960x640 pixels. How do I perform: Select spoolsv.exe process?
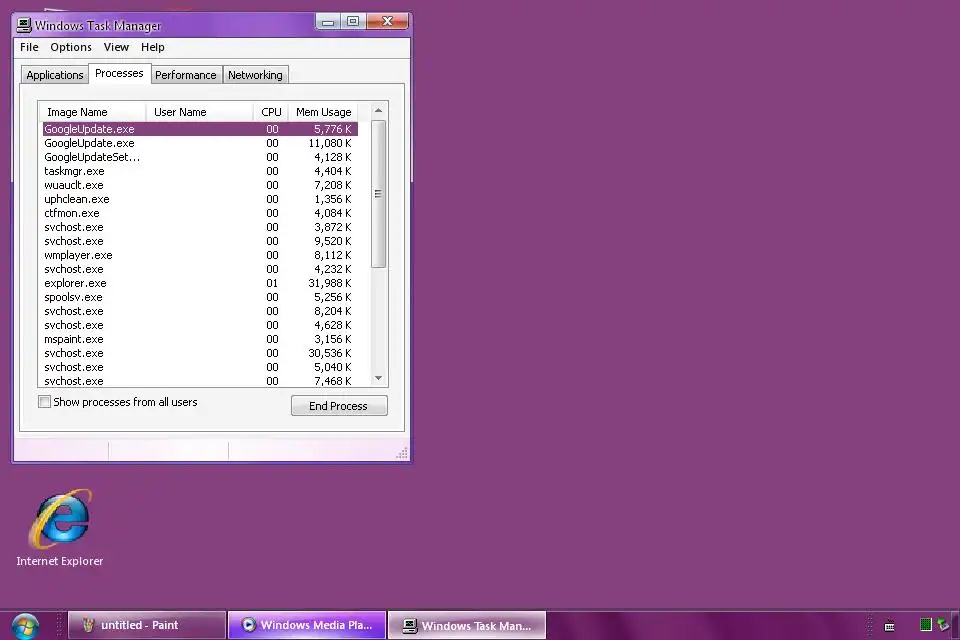coord(200,298)
